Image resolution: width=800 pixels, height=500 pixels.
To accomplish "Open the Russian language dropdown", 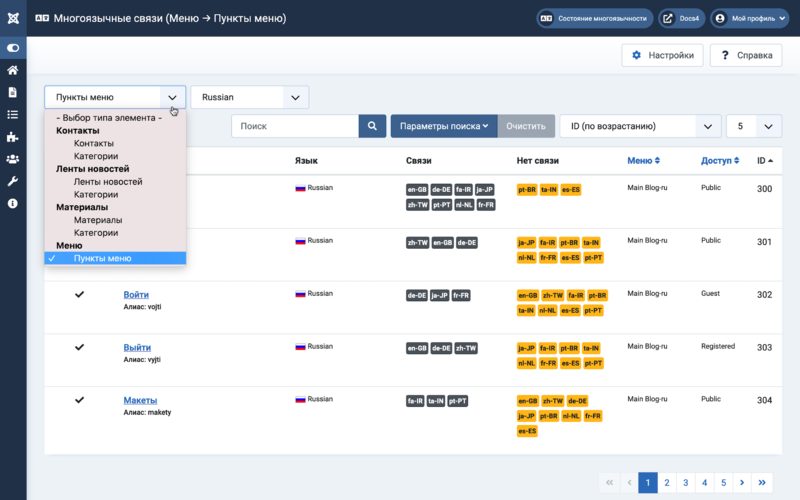I will pyautogui.click(x=249, y=97).
